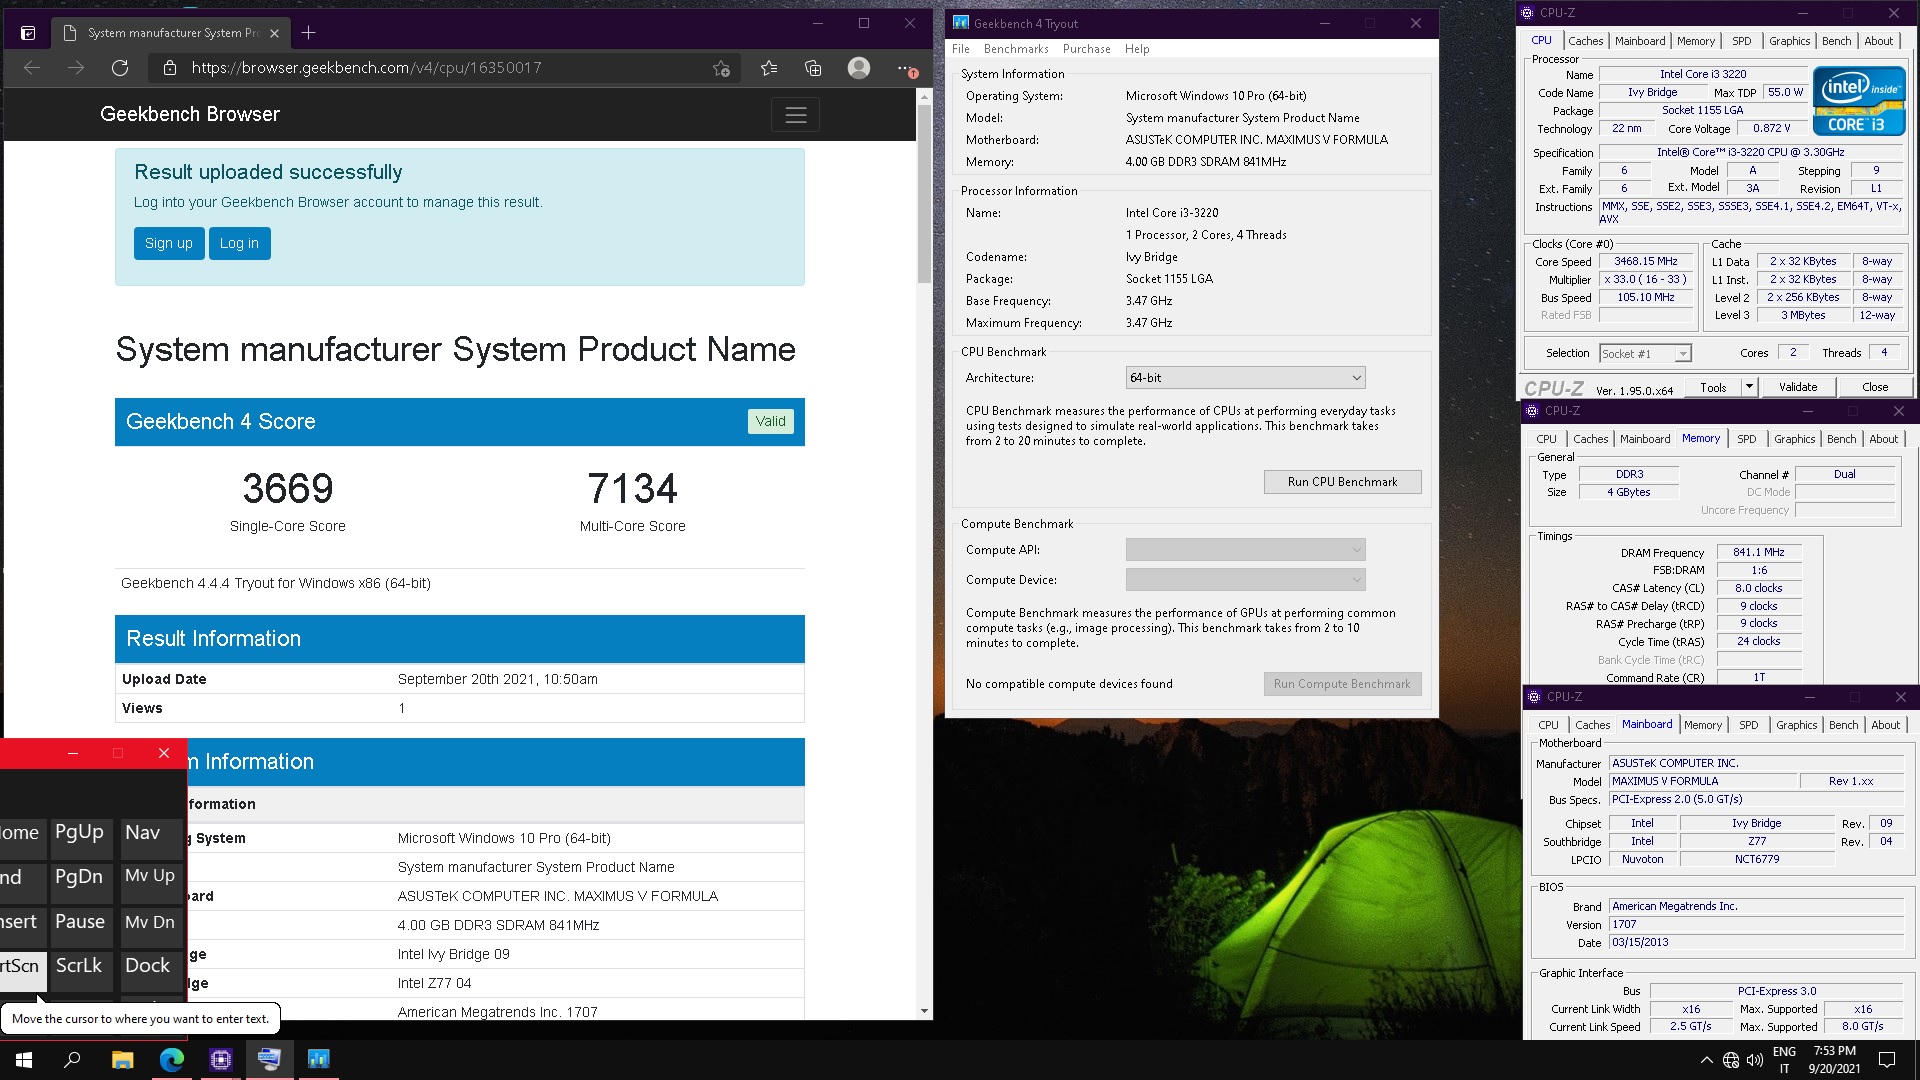Click Tools button in CPU-Z
Screen dimensions: 1920x1080
click(x=1713, y=387)
